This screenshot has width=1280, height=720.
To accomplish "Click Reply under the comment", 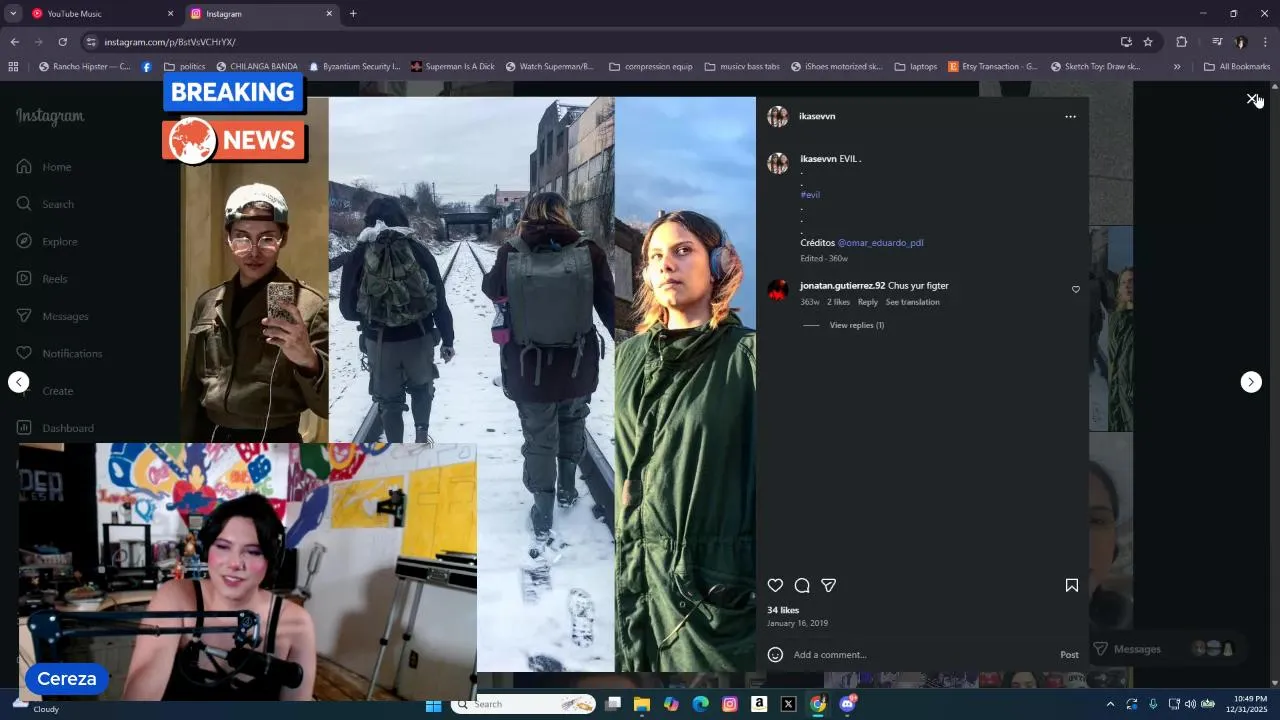I will [868, 302].
